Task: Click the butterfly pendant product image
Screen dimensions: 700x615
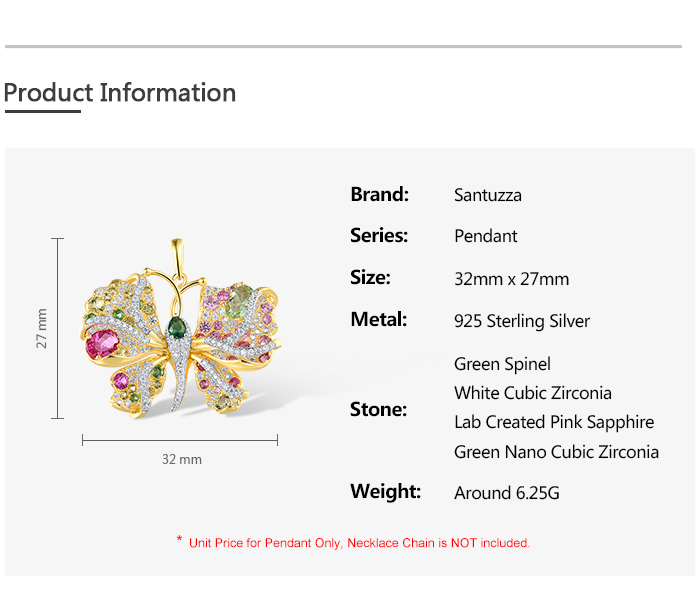Action: tap(180, 329)
